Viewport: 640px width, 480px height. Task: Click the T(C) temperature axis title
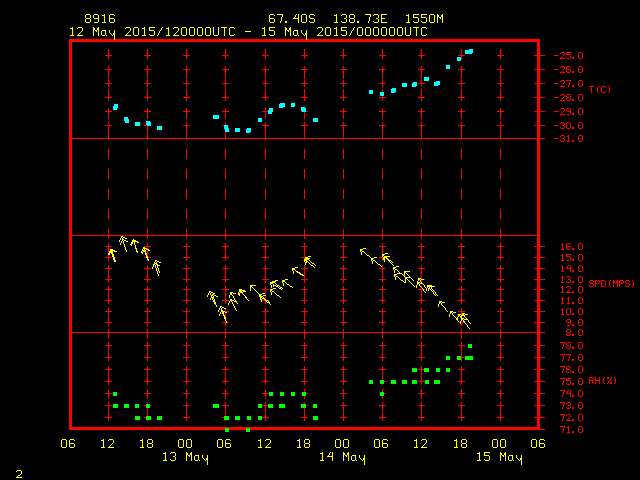600,89
